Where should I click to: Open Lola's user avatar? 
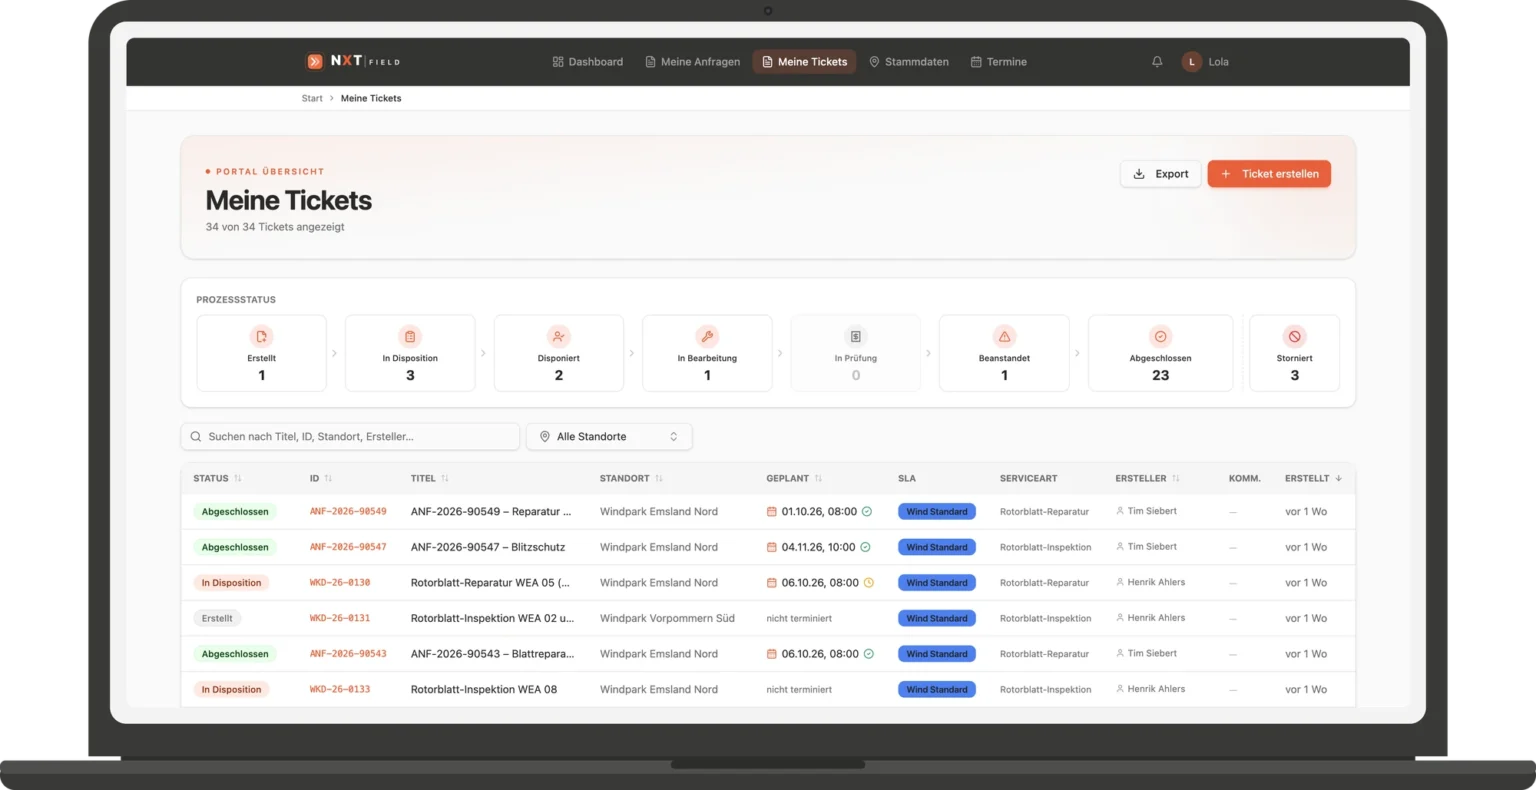tap(1191, 62)
